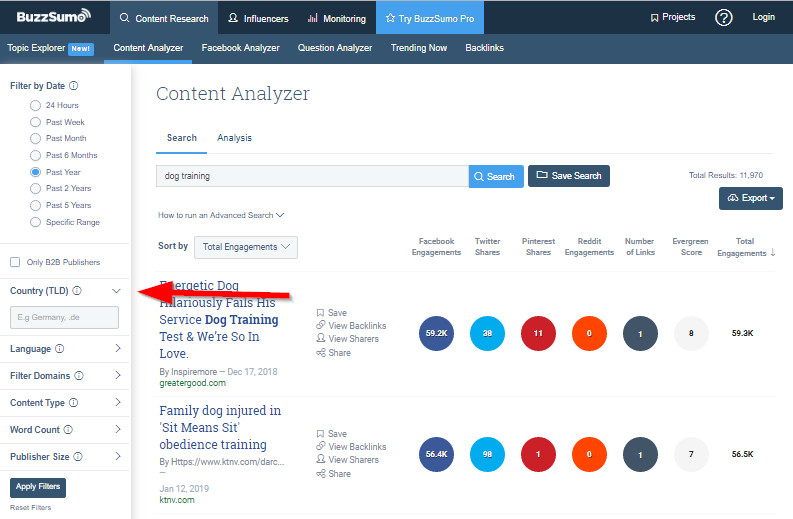Save the Energetic Dog article
Screen dimensions: 793x519
coord(332,313)
